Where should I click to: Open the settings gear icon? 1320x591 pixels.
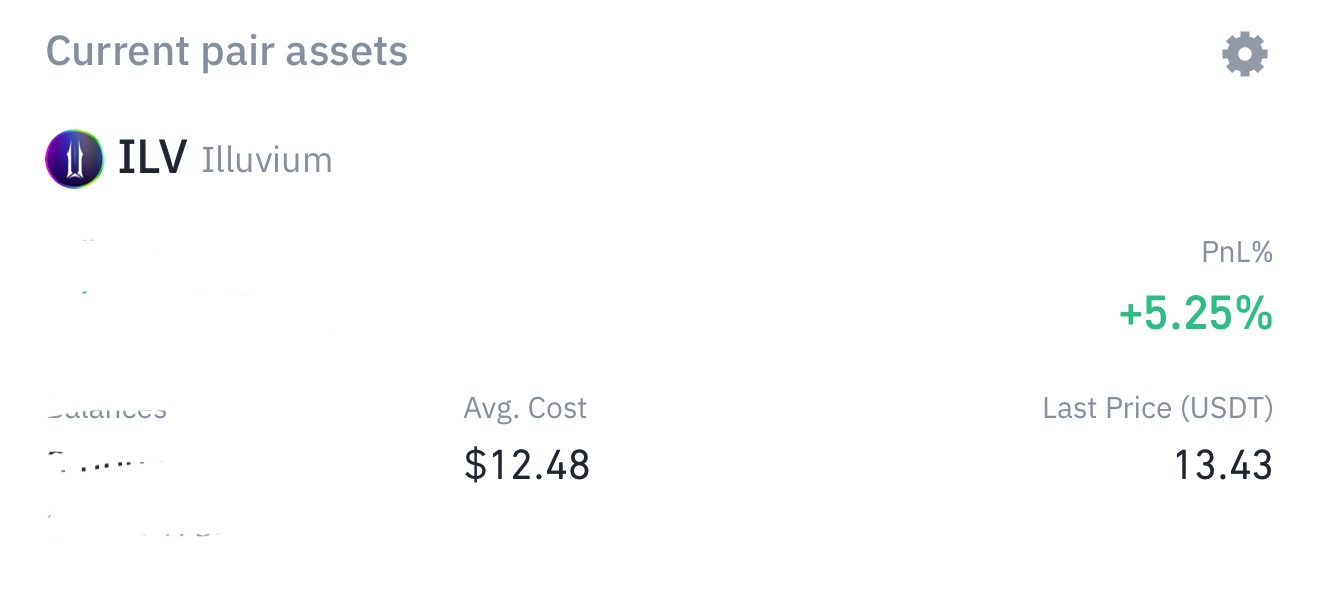[x=1244, y=54]
